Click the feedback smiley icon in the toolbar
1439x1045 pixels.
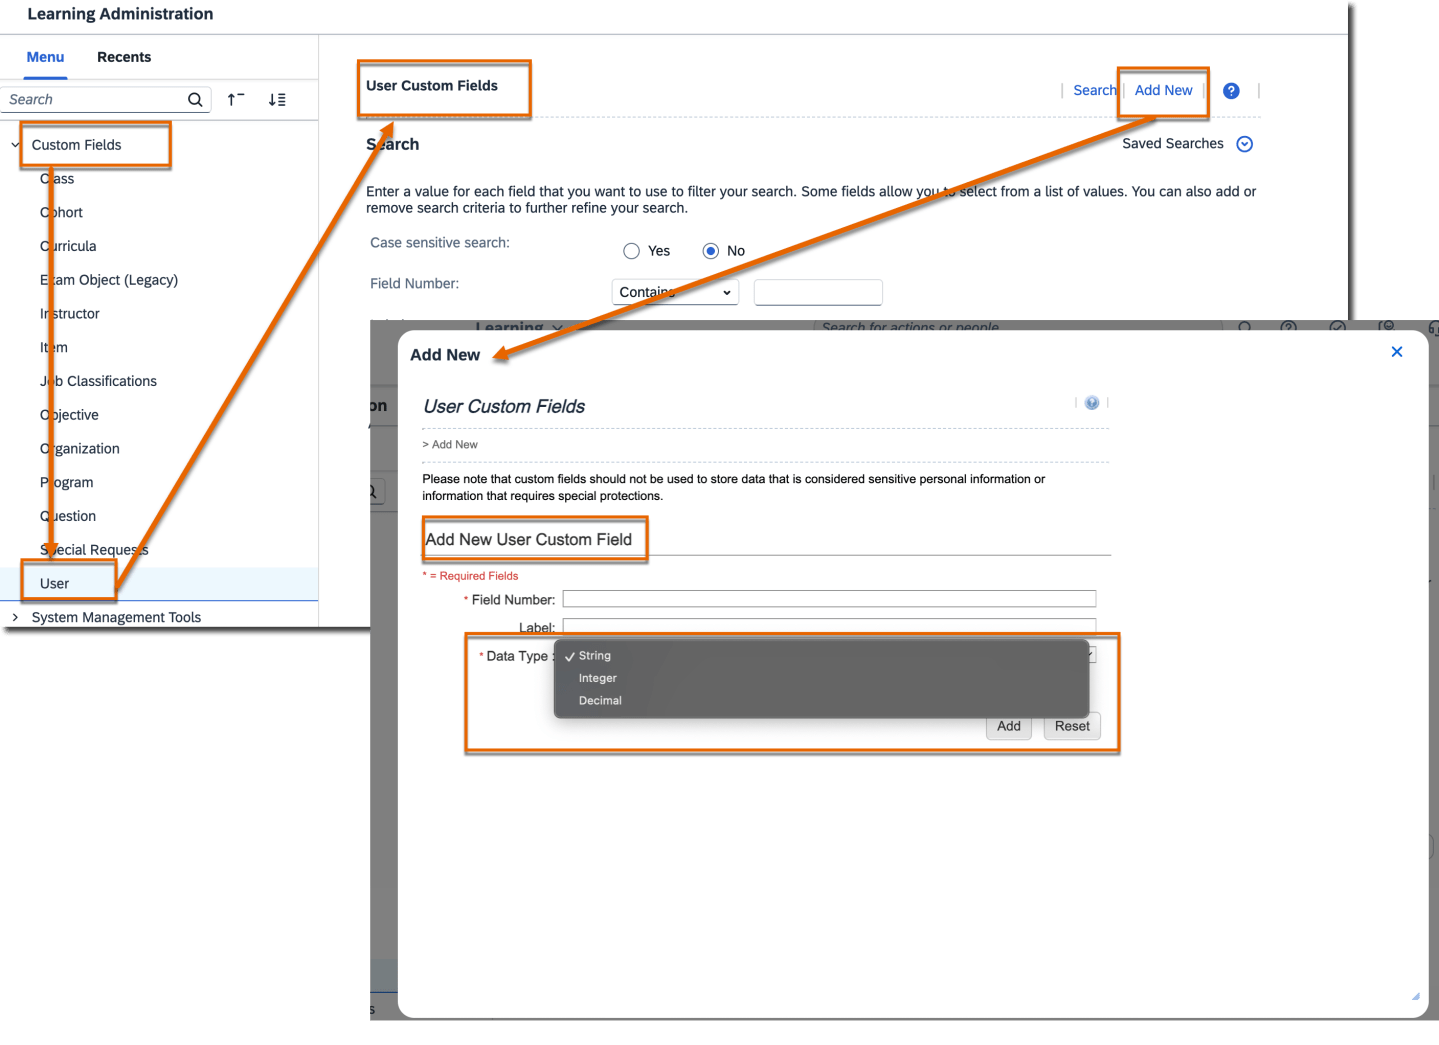(1388, 327)
